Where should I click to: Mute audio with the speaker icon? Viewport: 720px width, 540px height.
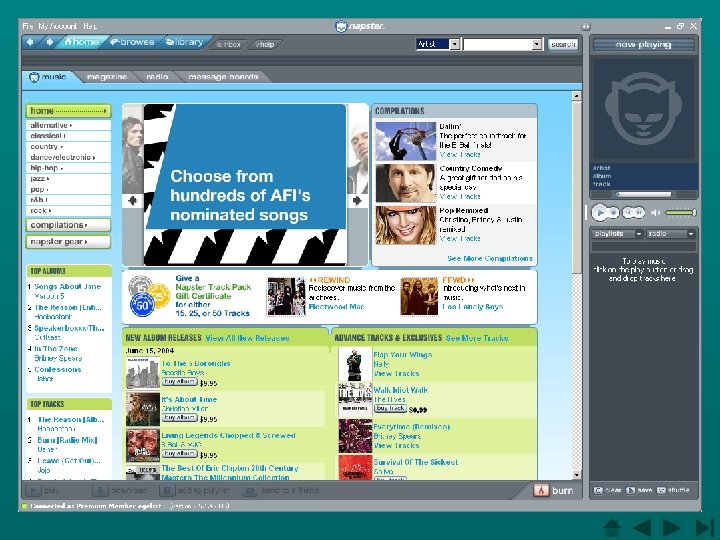pos(656,212)
